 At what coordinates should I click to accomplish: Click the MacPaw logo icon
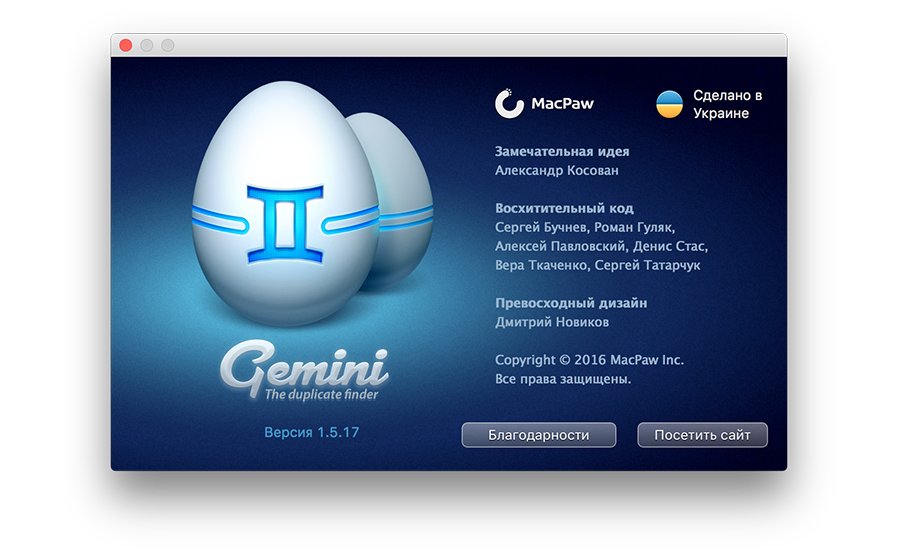509,103
